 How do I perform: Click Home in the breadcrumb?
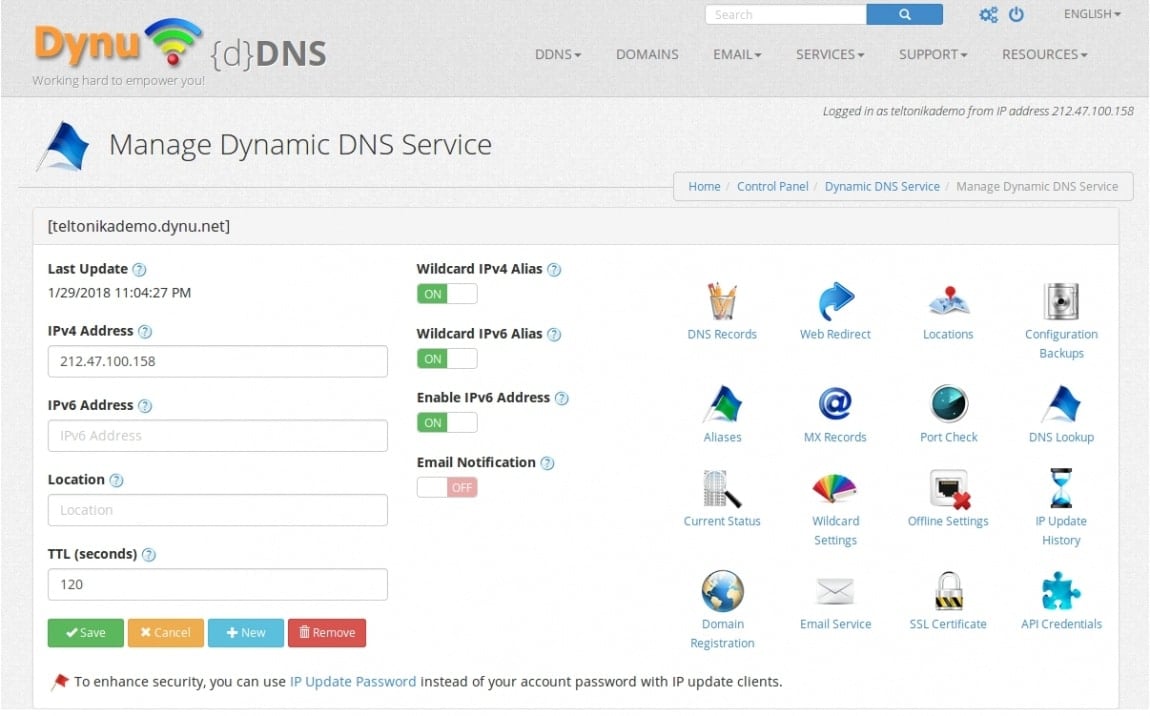coord(704,186)
